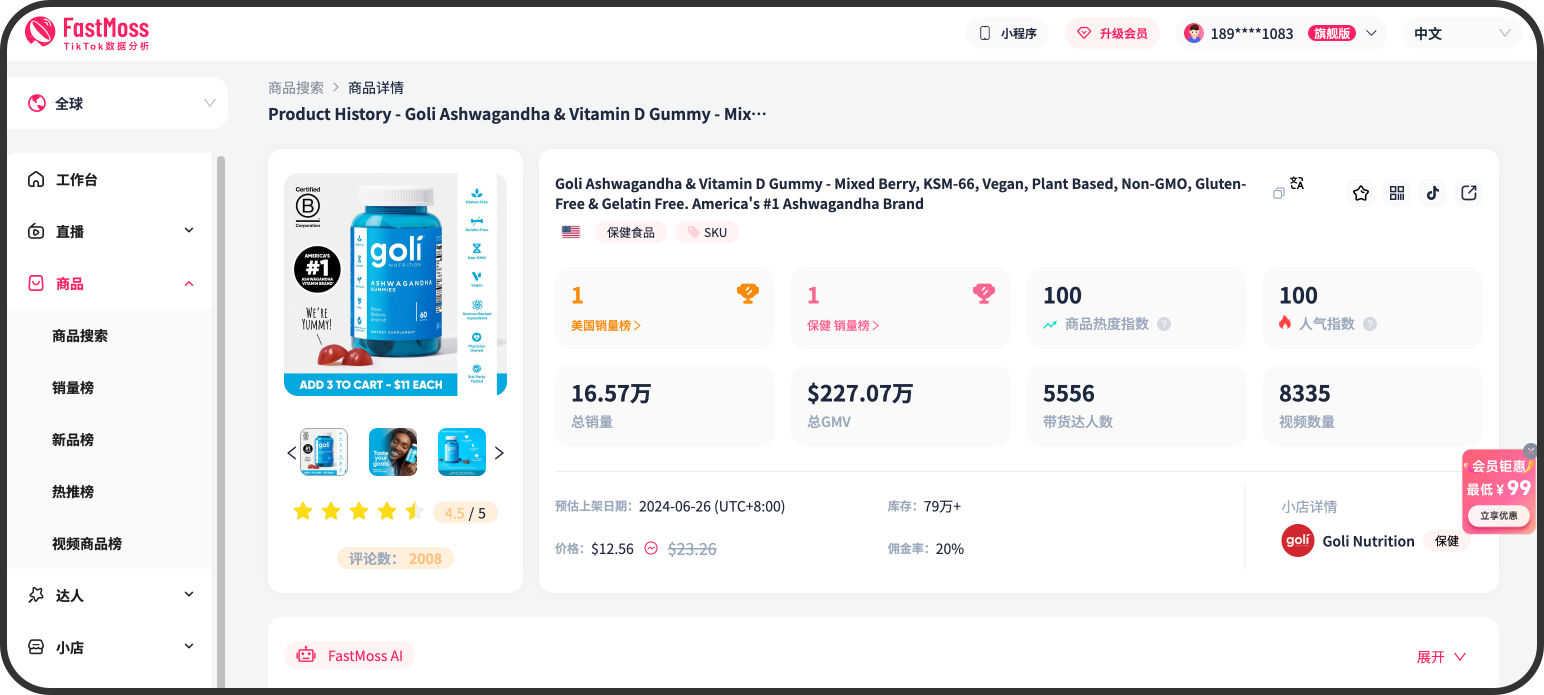This screenshot has height=695, width=1544.
Task: Collapse the 商品 sidebar section
Action: (x=110, y=283)
